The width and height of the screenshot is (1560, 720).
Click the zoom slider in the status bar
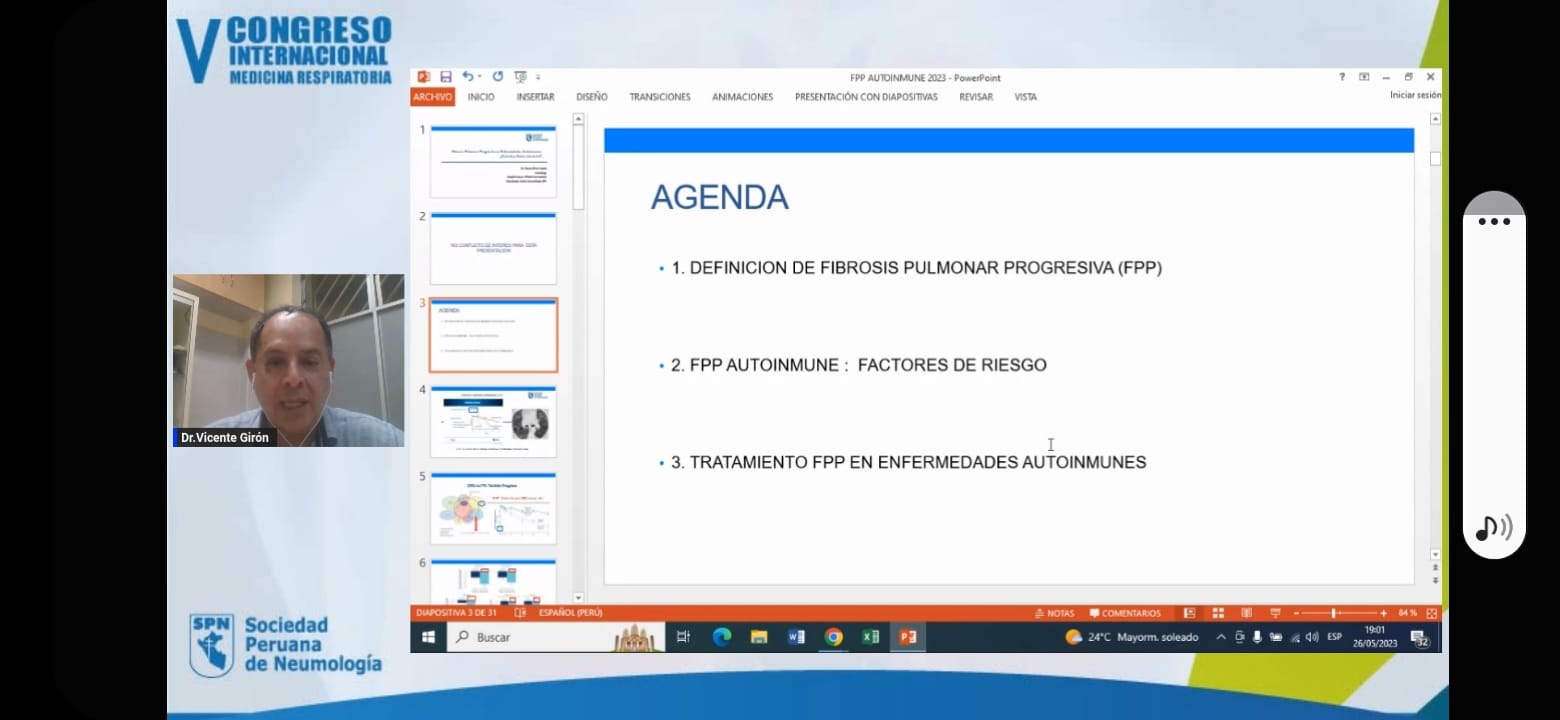tap(1334, 613)
